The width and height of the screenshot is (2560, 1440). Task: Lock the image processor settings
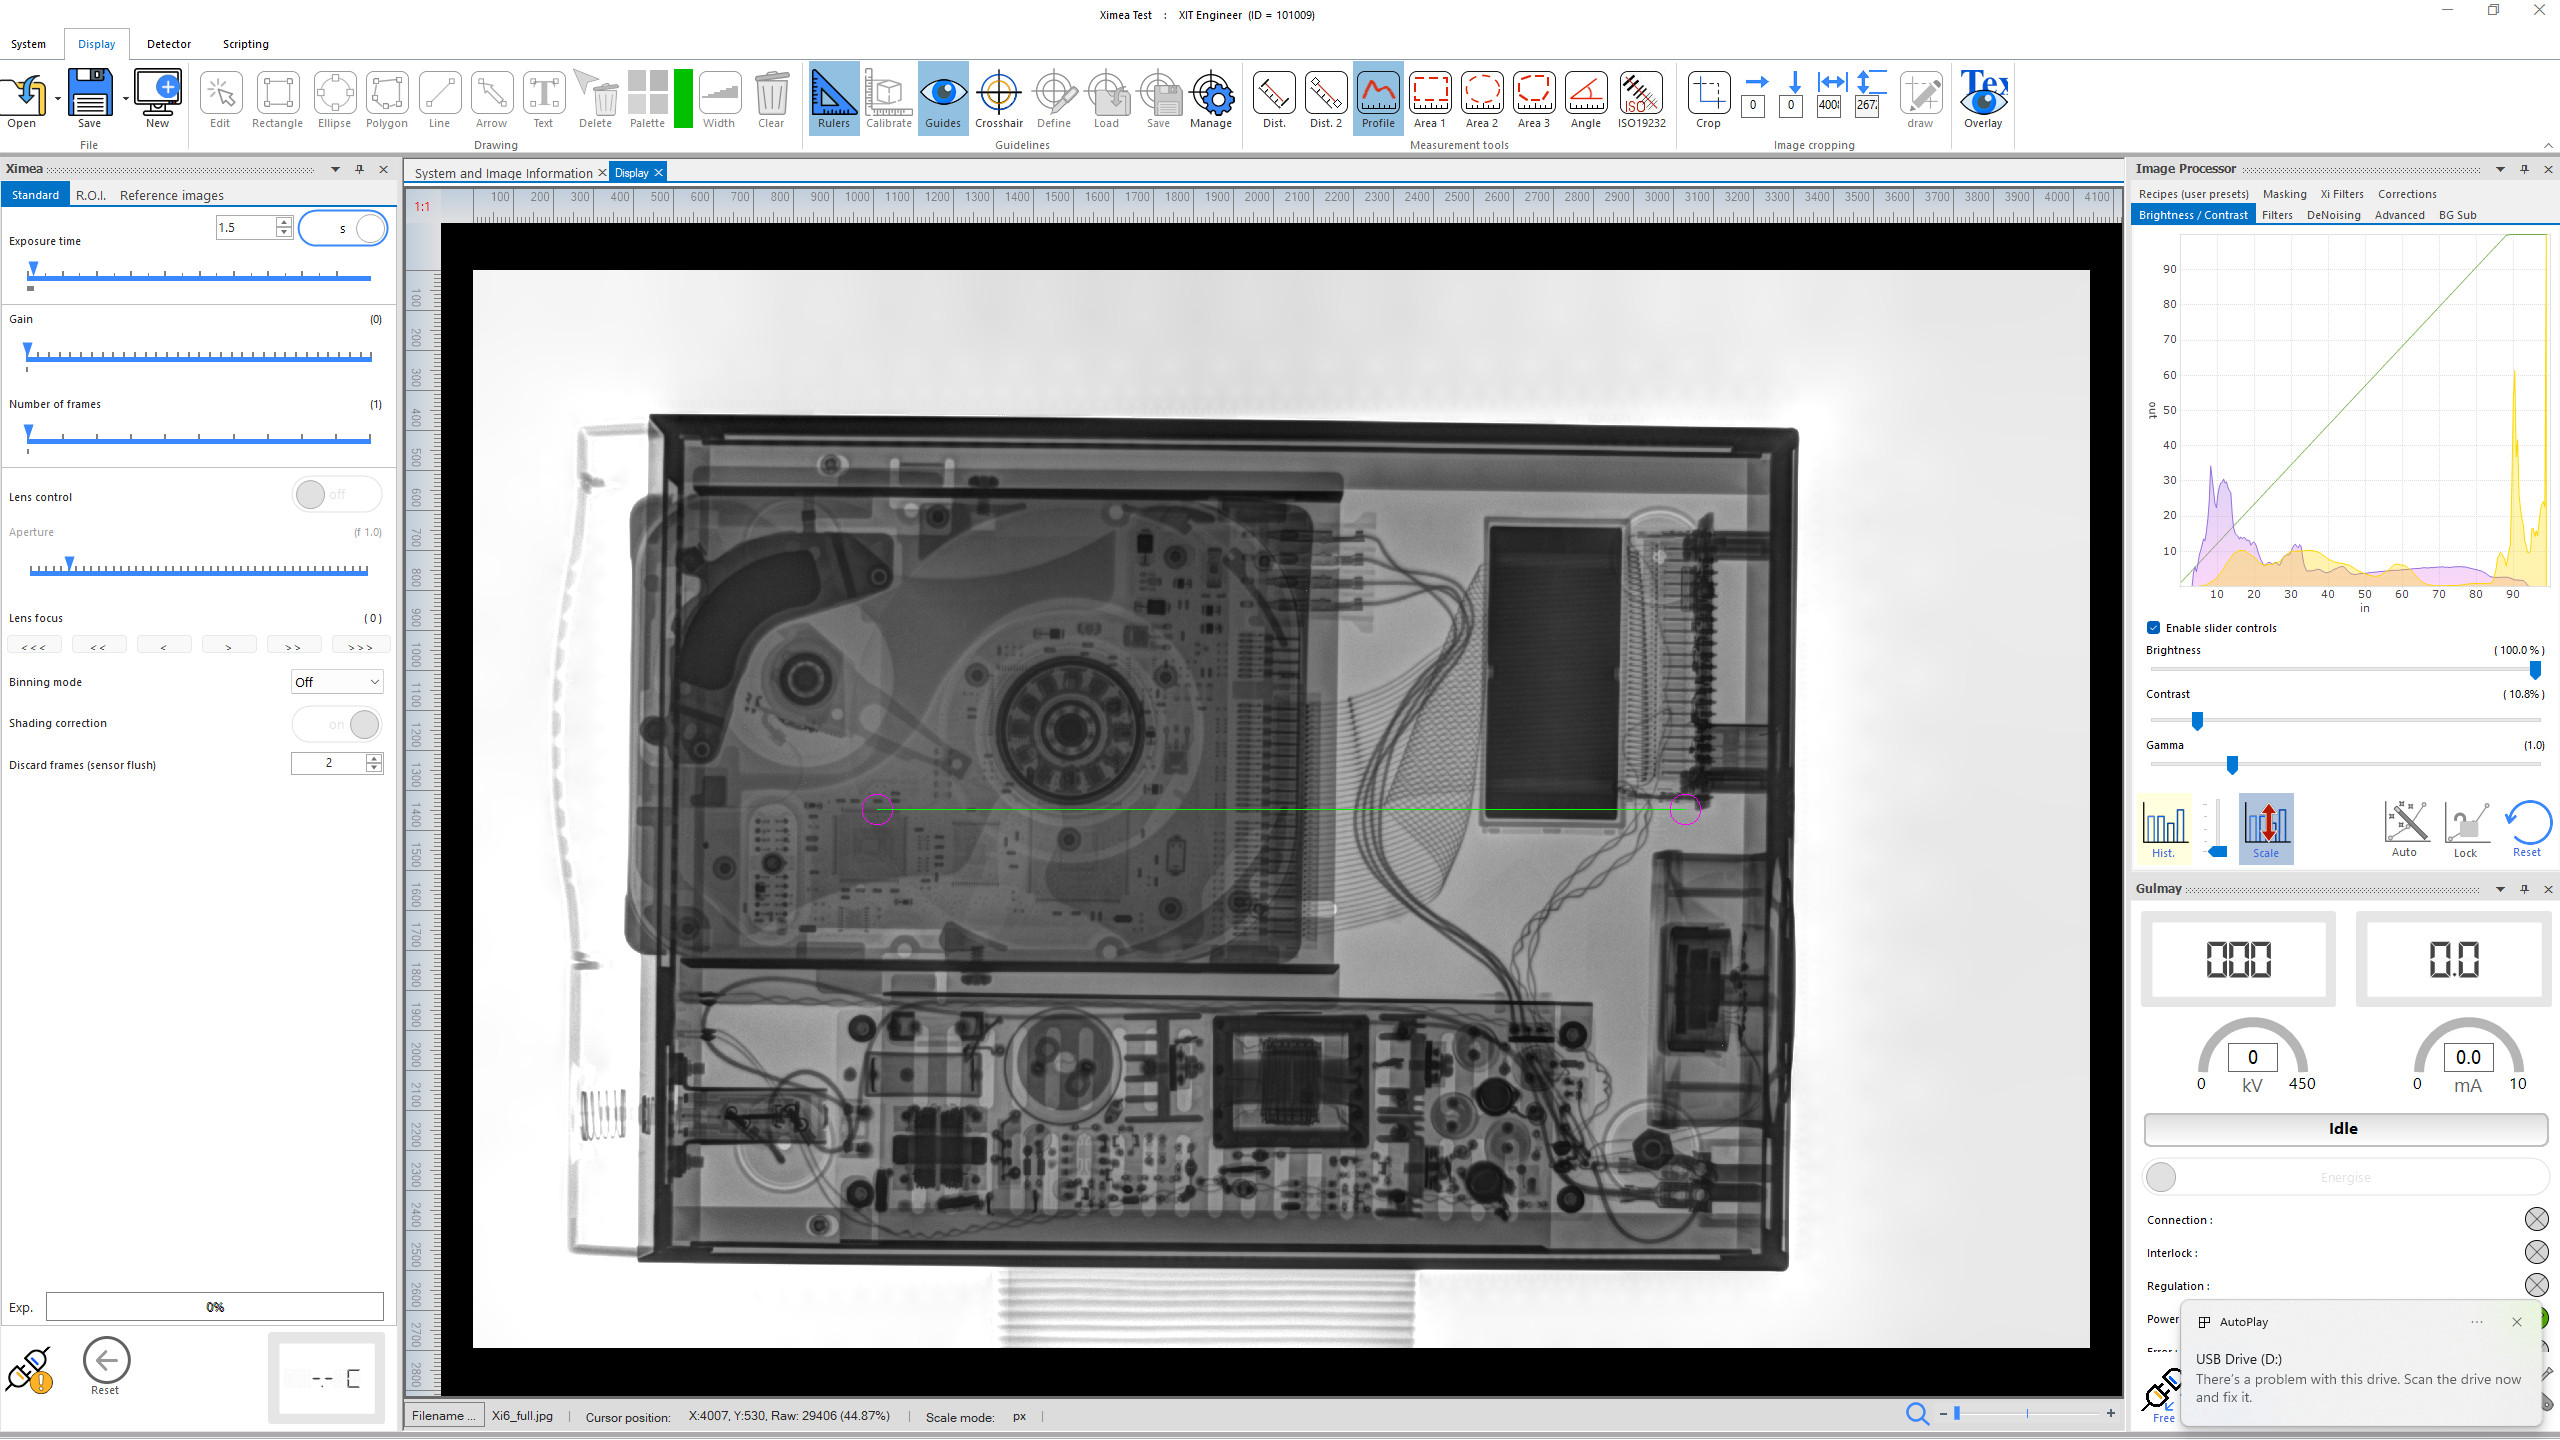point(2466,828)
